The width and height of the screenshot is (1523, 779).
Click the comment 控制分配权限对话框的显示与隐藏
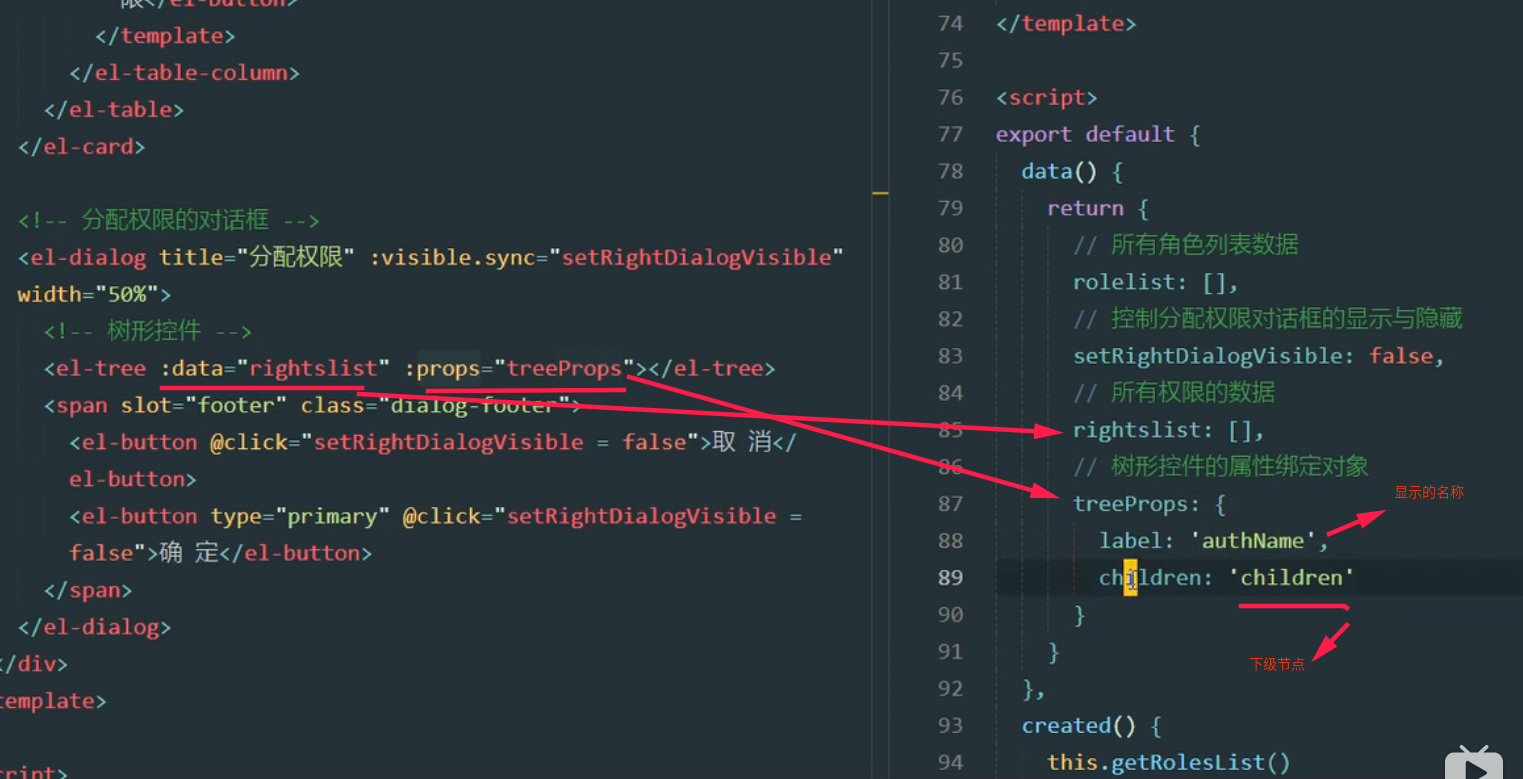(1268, 319)
